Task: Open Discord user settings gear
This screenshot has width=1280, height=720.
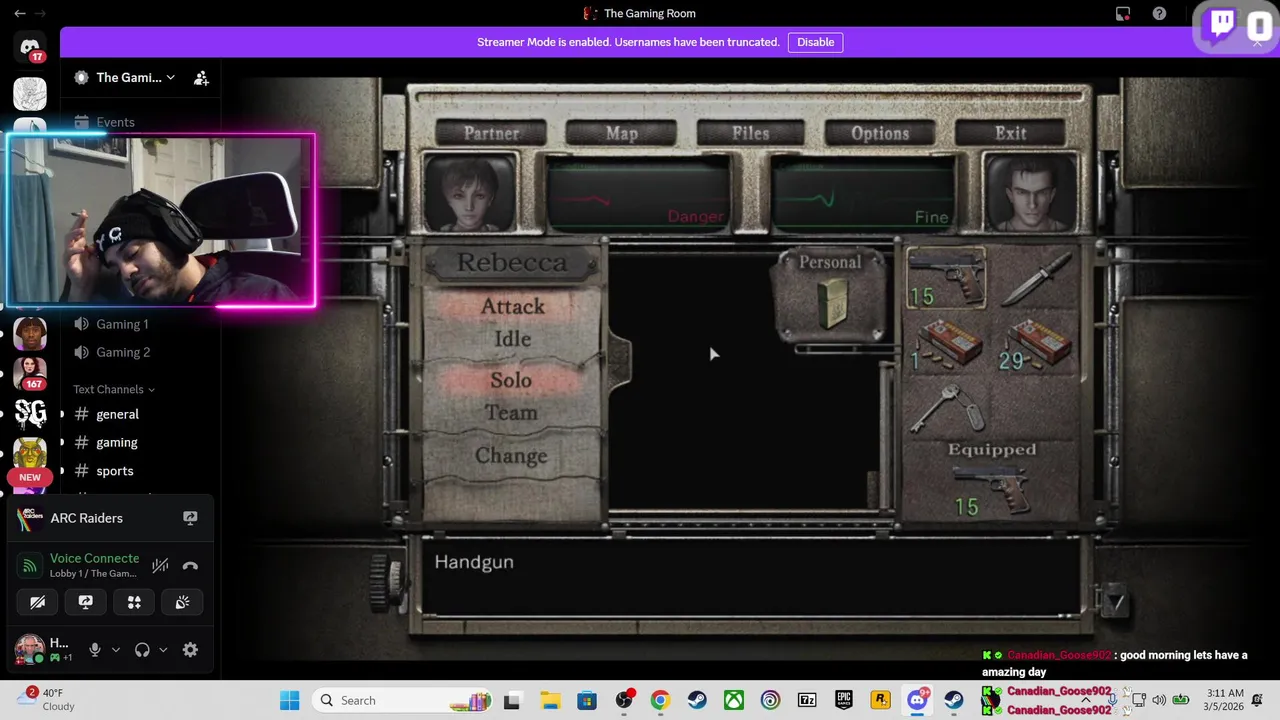Action: (190, 650)
